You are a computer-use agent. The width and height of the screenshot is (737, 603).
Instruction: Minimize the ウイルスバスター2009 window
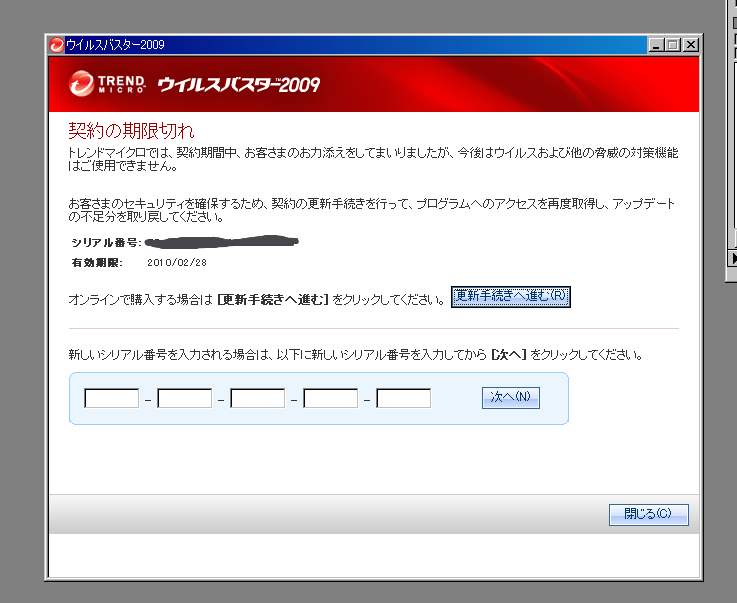pyautogui.click(x=657, y=45)
